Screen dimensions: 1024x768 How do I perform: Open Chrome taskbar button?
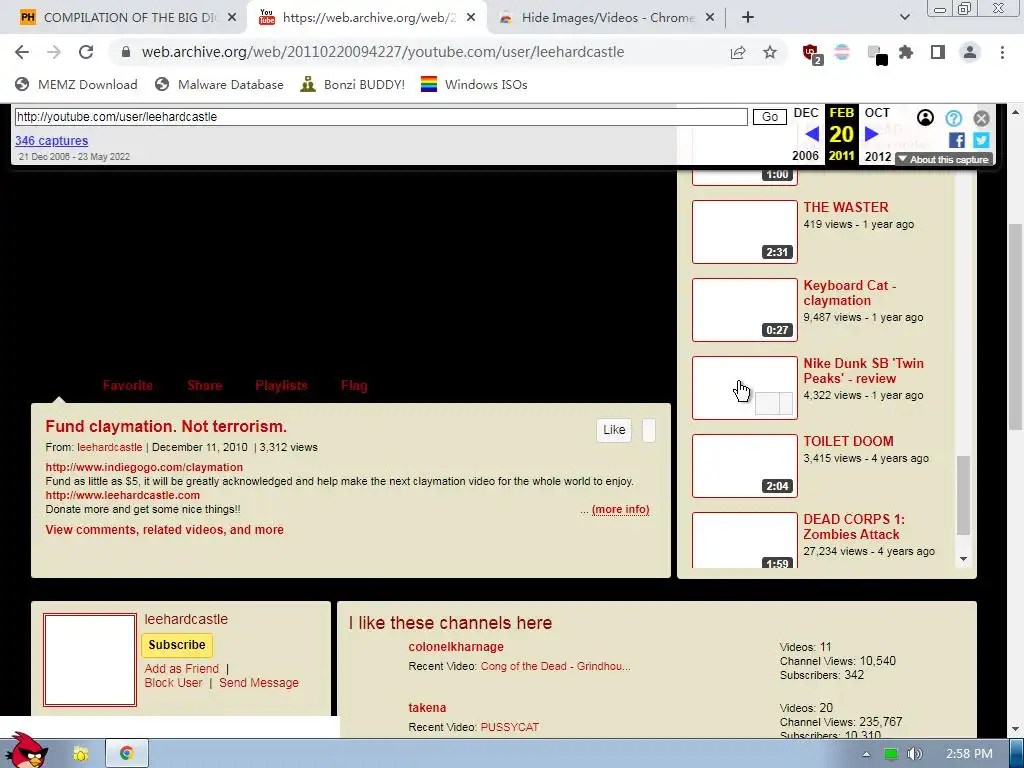coord(127,754)
